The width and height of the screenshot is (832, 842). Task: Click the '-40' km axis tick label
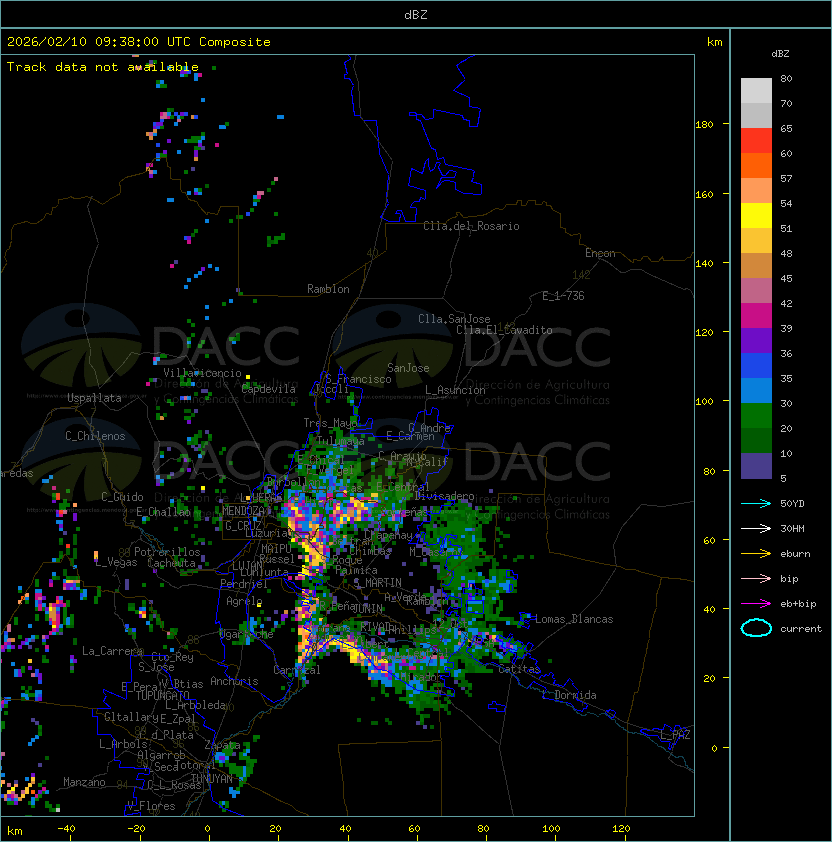click(x=66, y=829)
